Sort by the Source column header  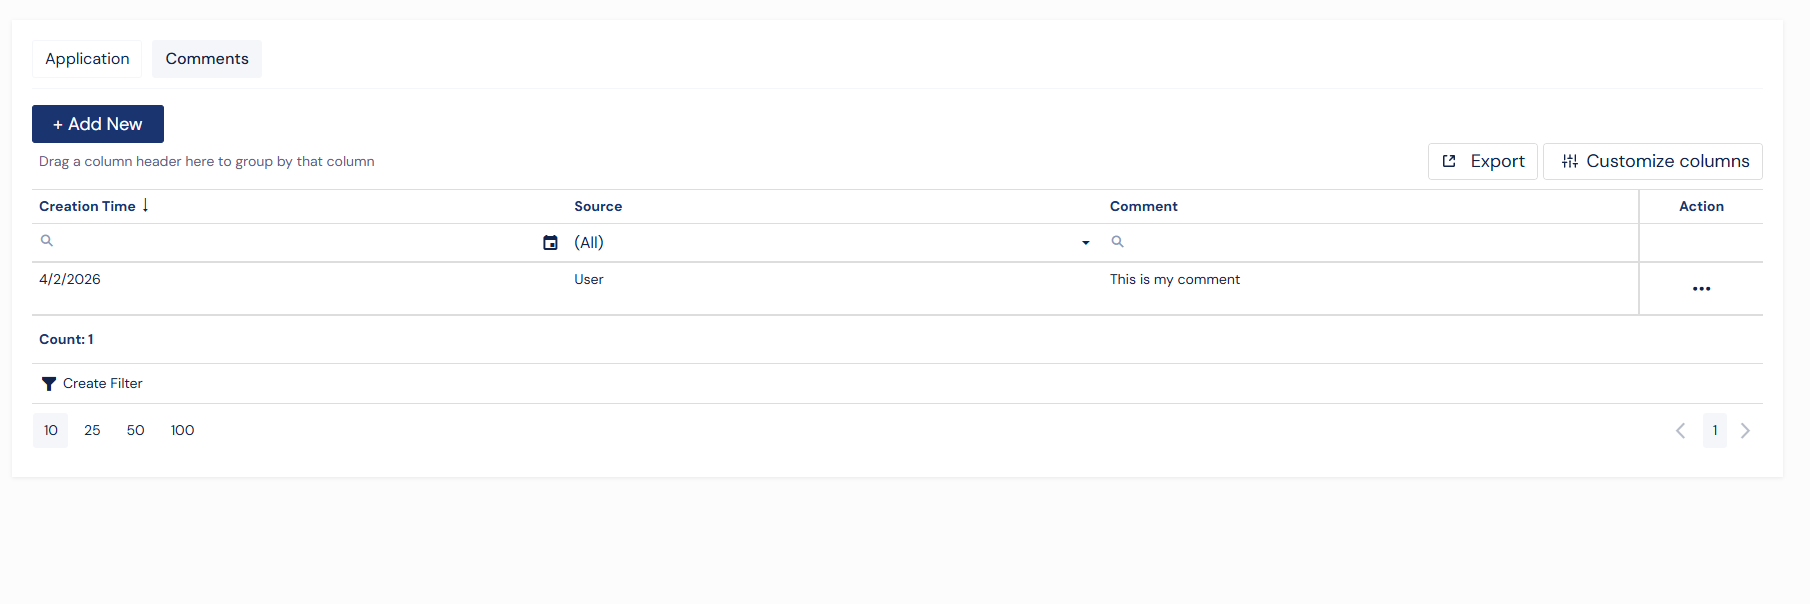(x=598, y=206)
